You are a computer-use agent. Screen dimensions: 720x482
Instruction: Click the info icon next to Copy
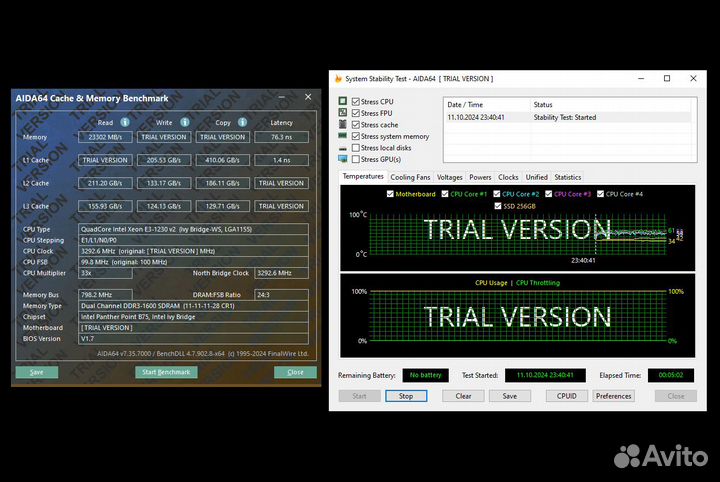(241, 123)
